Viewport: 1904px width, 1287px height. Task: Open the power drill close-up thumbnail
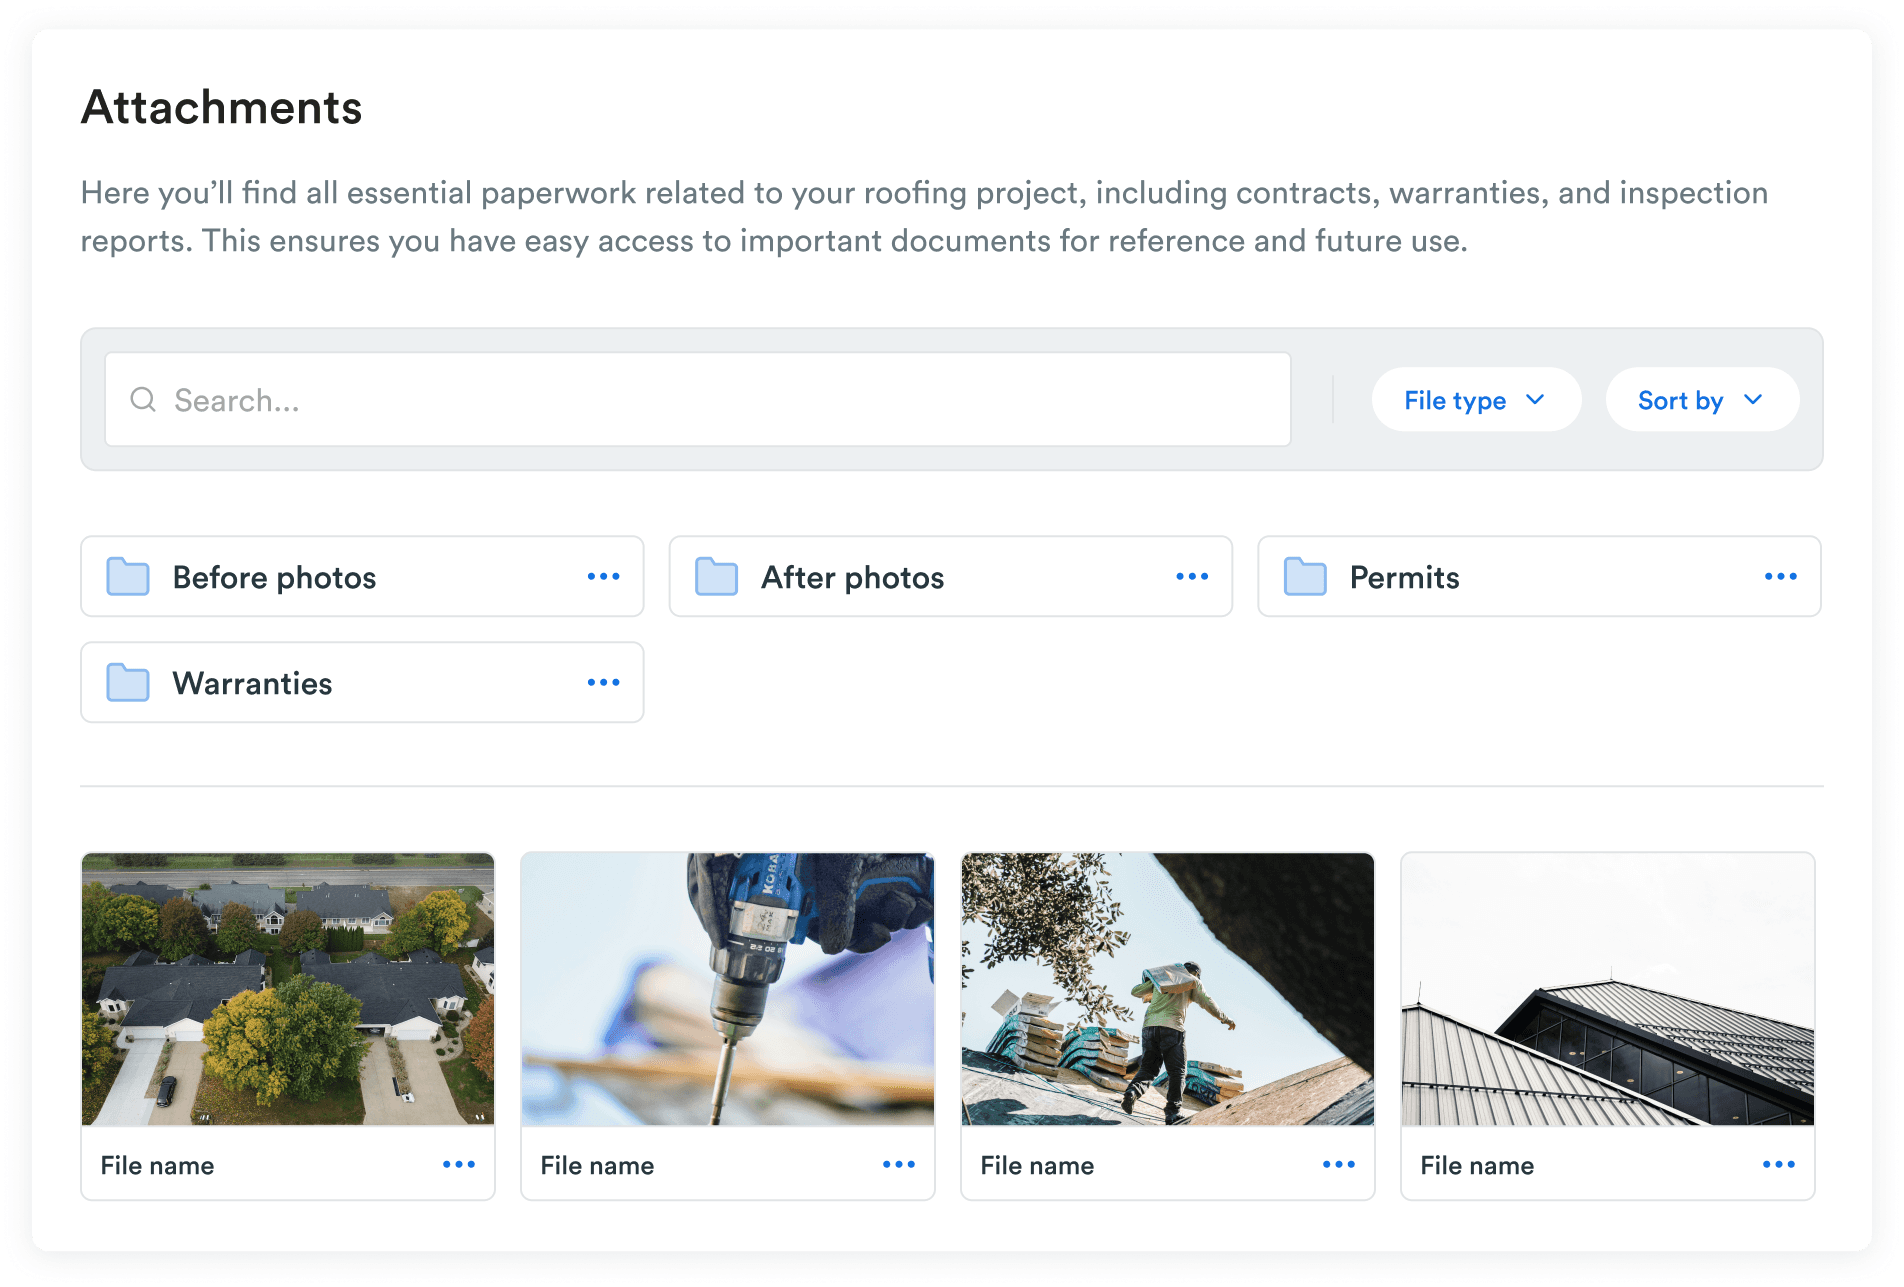point(728,989)
